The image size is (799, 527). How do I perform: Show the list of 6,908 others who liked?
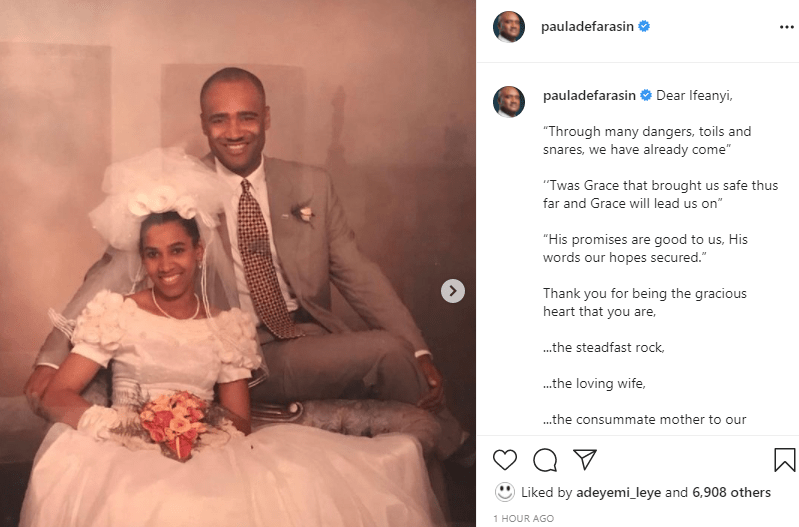click(x=731, y=492)
